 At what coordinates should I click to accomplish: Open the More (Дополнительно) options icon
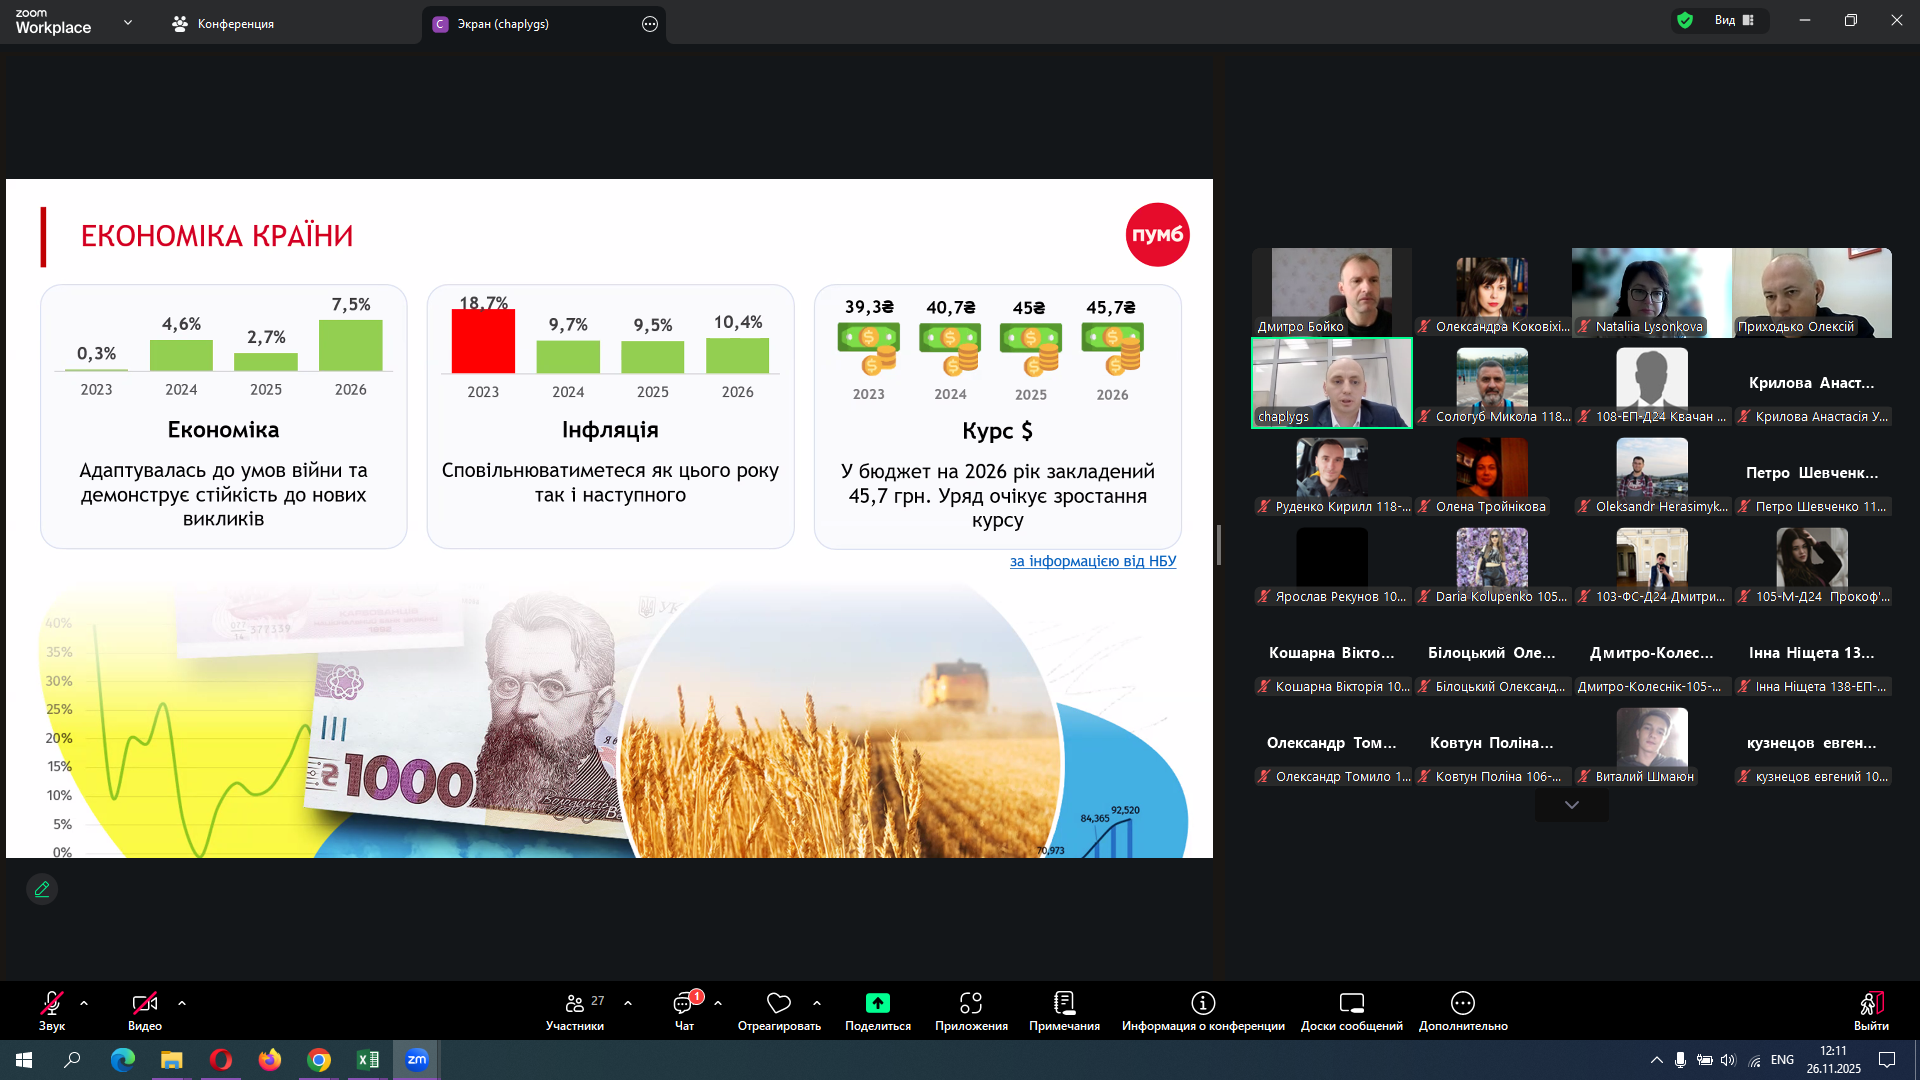1462,1003
